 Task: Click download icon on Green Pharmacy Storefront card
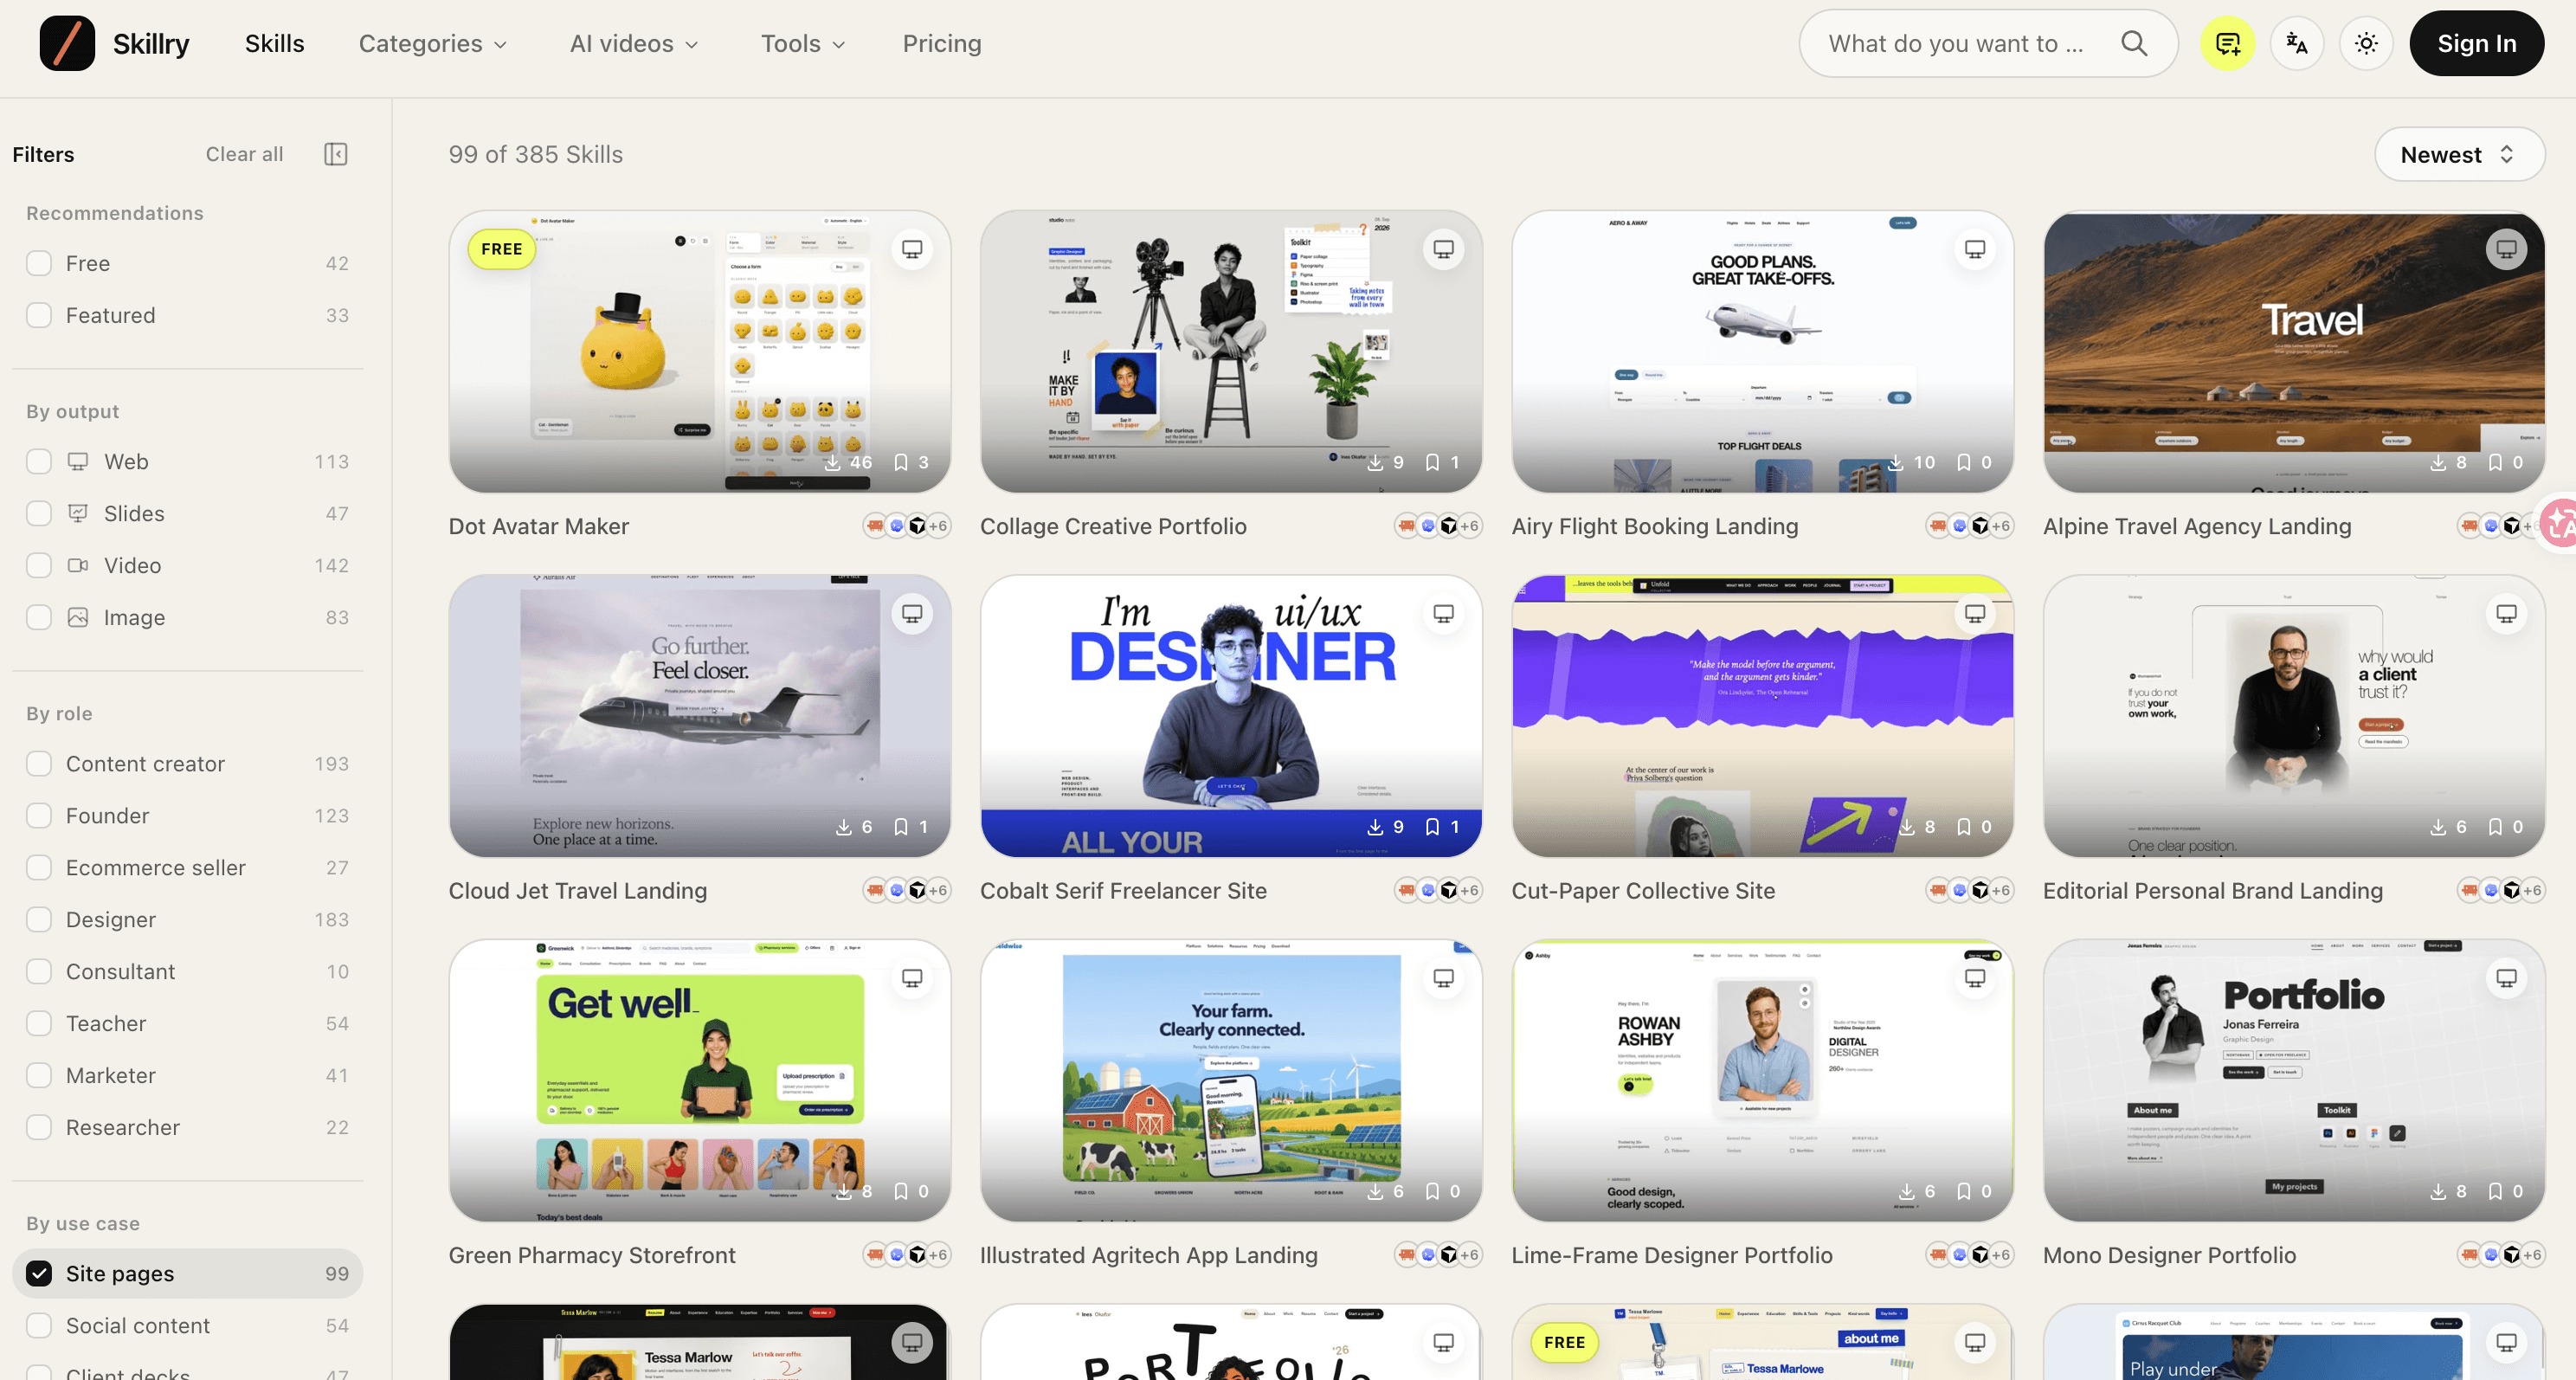(844, 1191)
